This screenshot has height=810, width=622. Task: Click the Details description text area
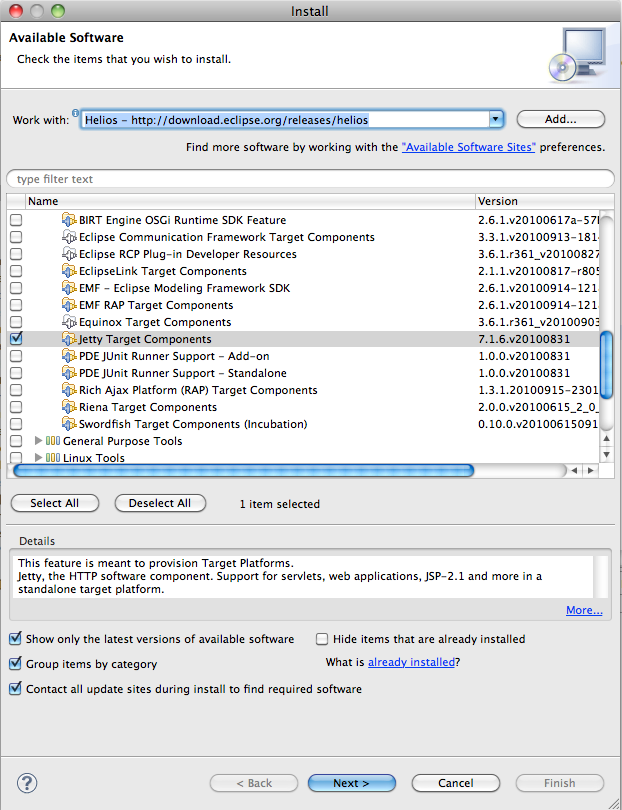(x=303, y=577)
